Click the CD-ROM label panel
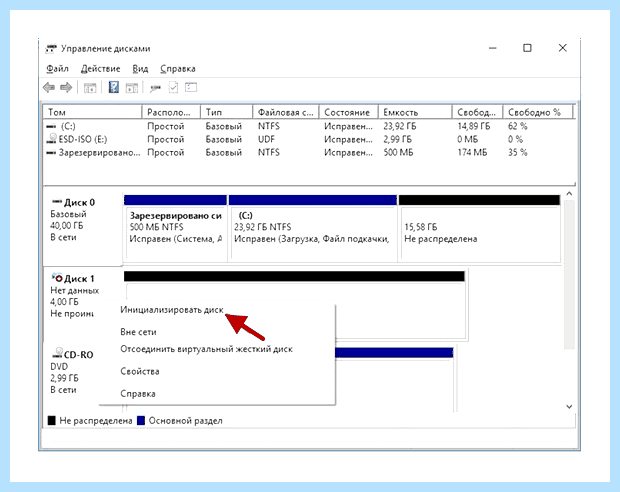 pyautogui.click(x=71, y=372)
